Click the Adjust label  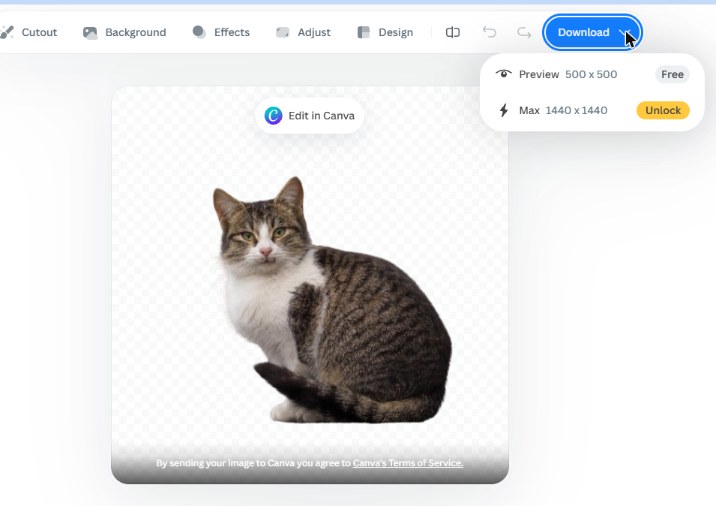point(314,32)
